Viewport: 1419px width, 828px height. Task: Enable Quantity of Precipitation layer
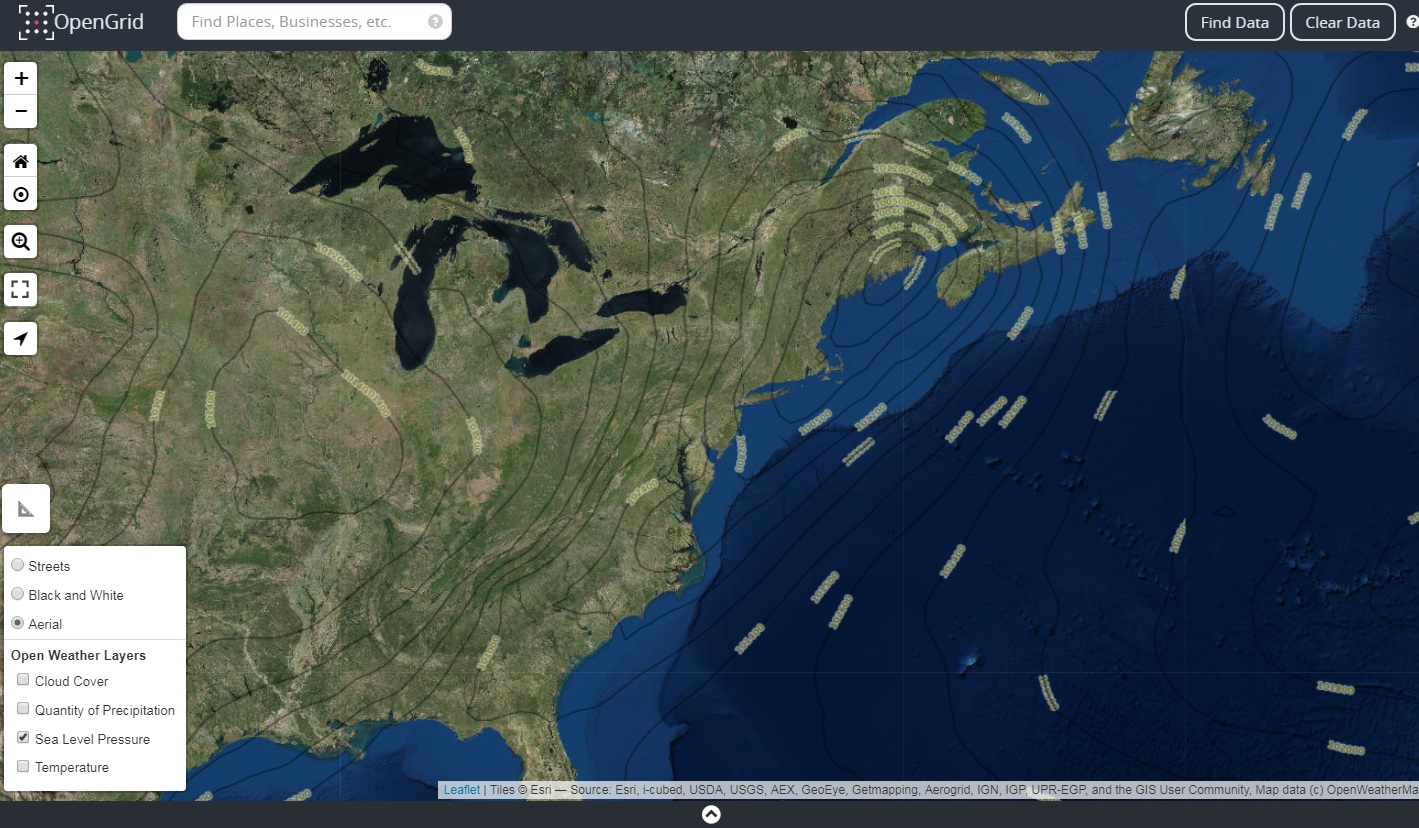click(23, 709)
